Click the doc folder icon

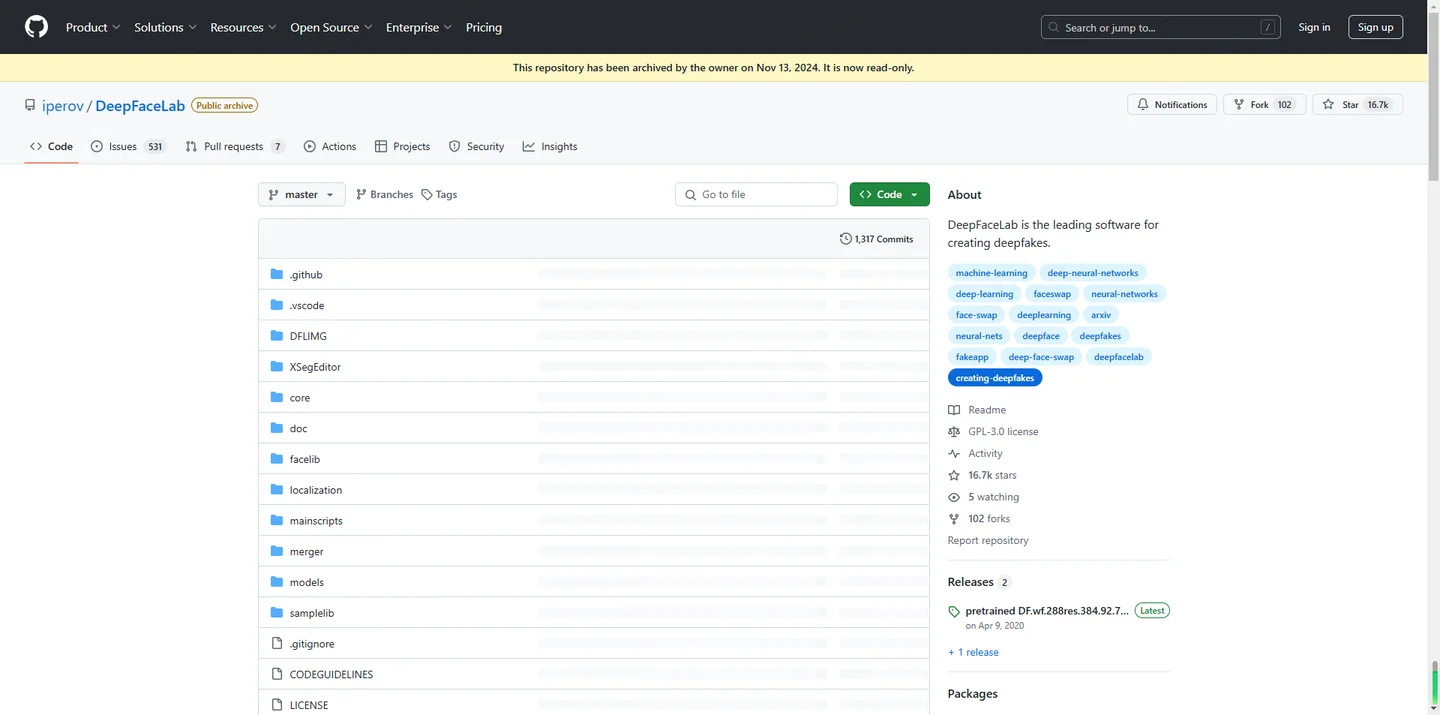277,428
